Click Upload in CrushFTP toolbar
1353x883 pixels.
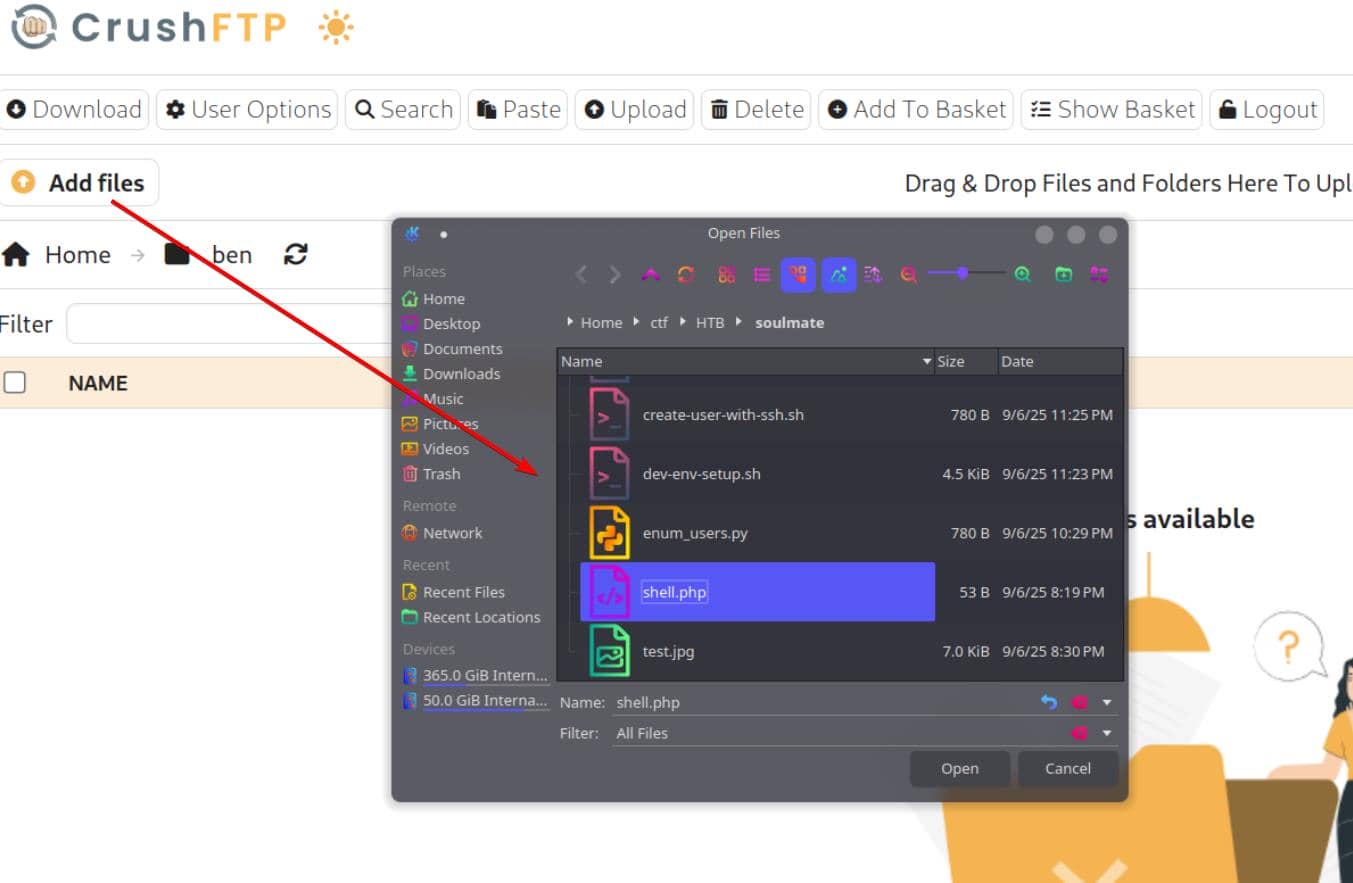635,110
